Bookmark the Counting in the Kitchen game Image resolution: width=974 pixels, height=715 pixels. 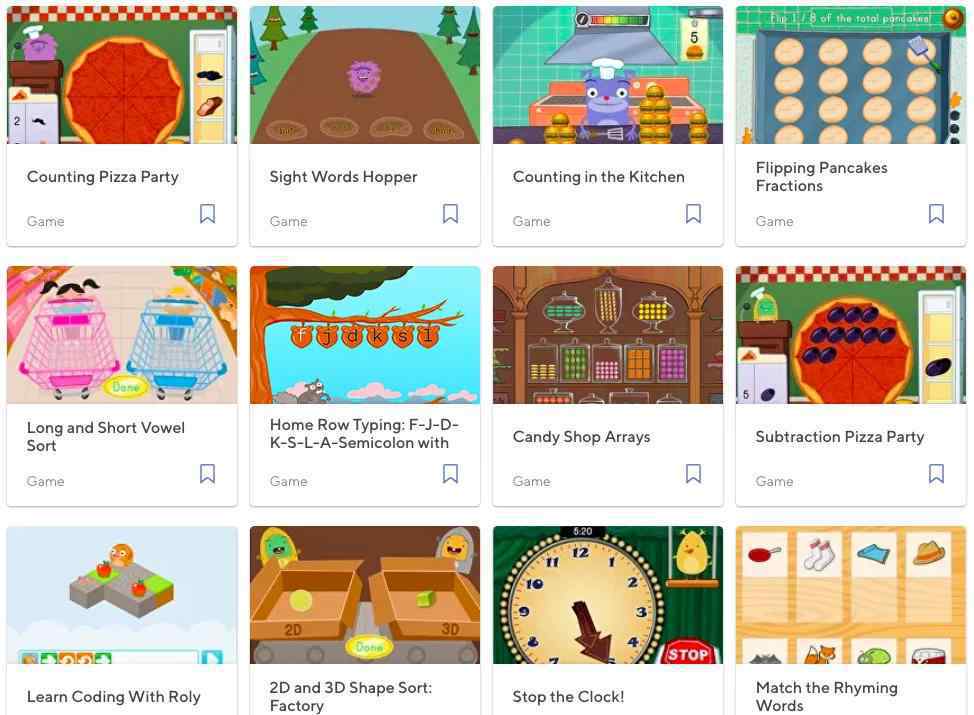pos(693,214)
